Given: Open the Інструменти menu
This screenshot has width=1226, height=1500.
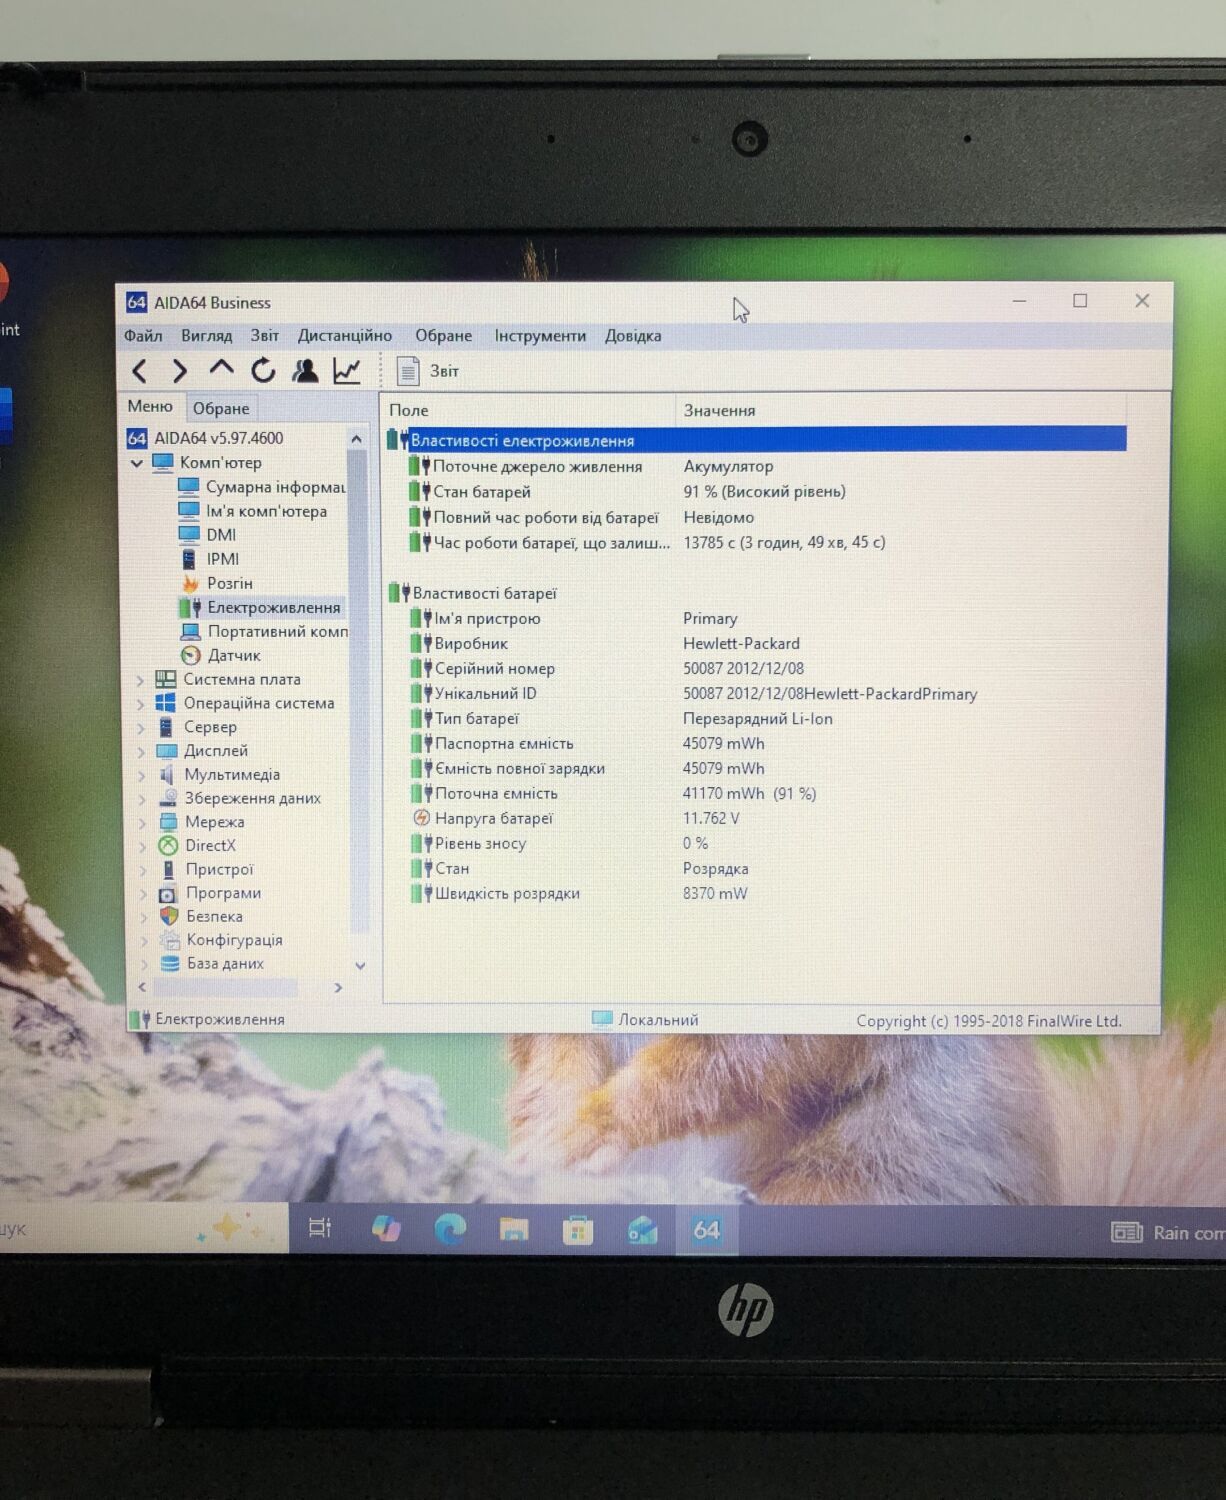Looking at the screenshot, I should (x=540, y=336).
